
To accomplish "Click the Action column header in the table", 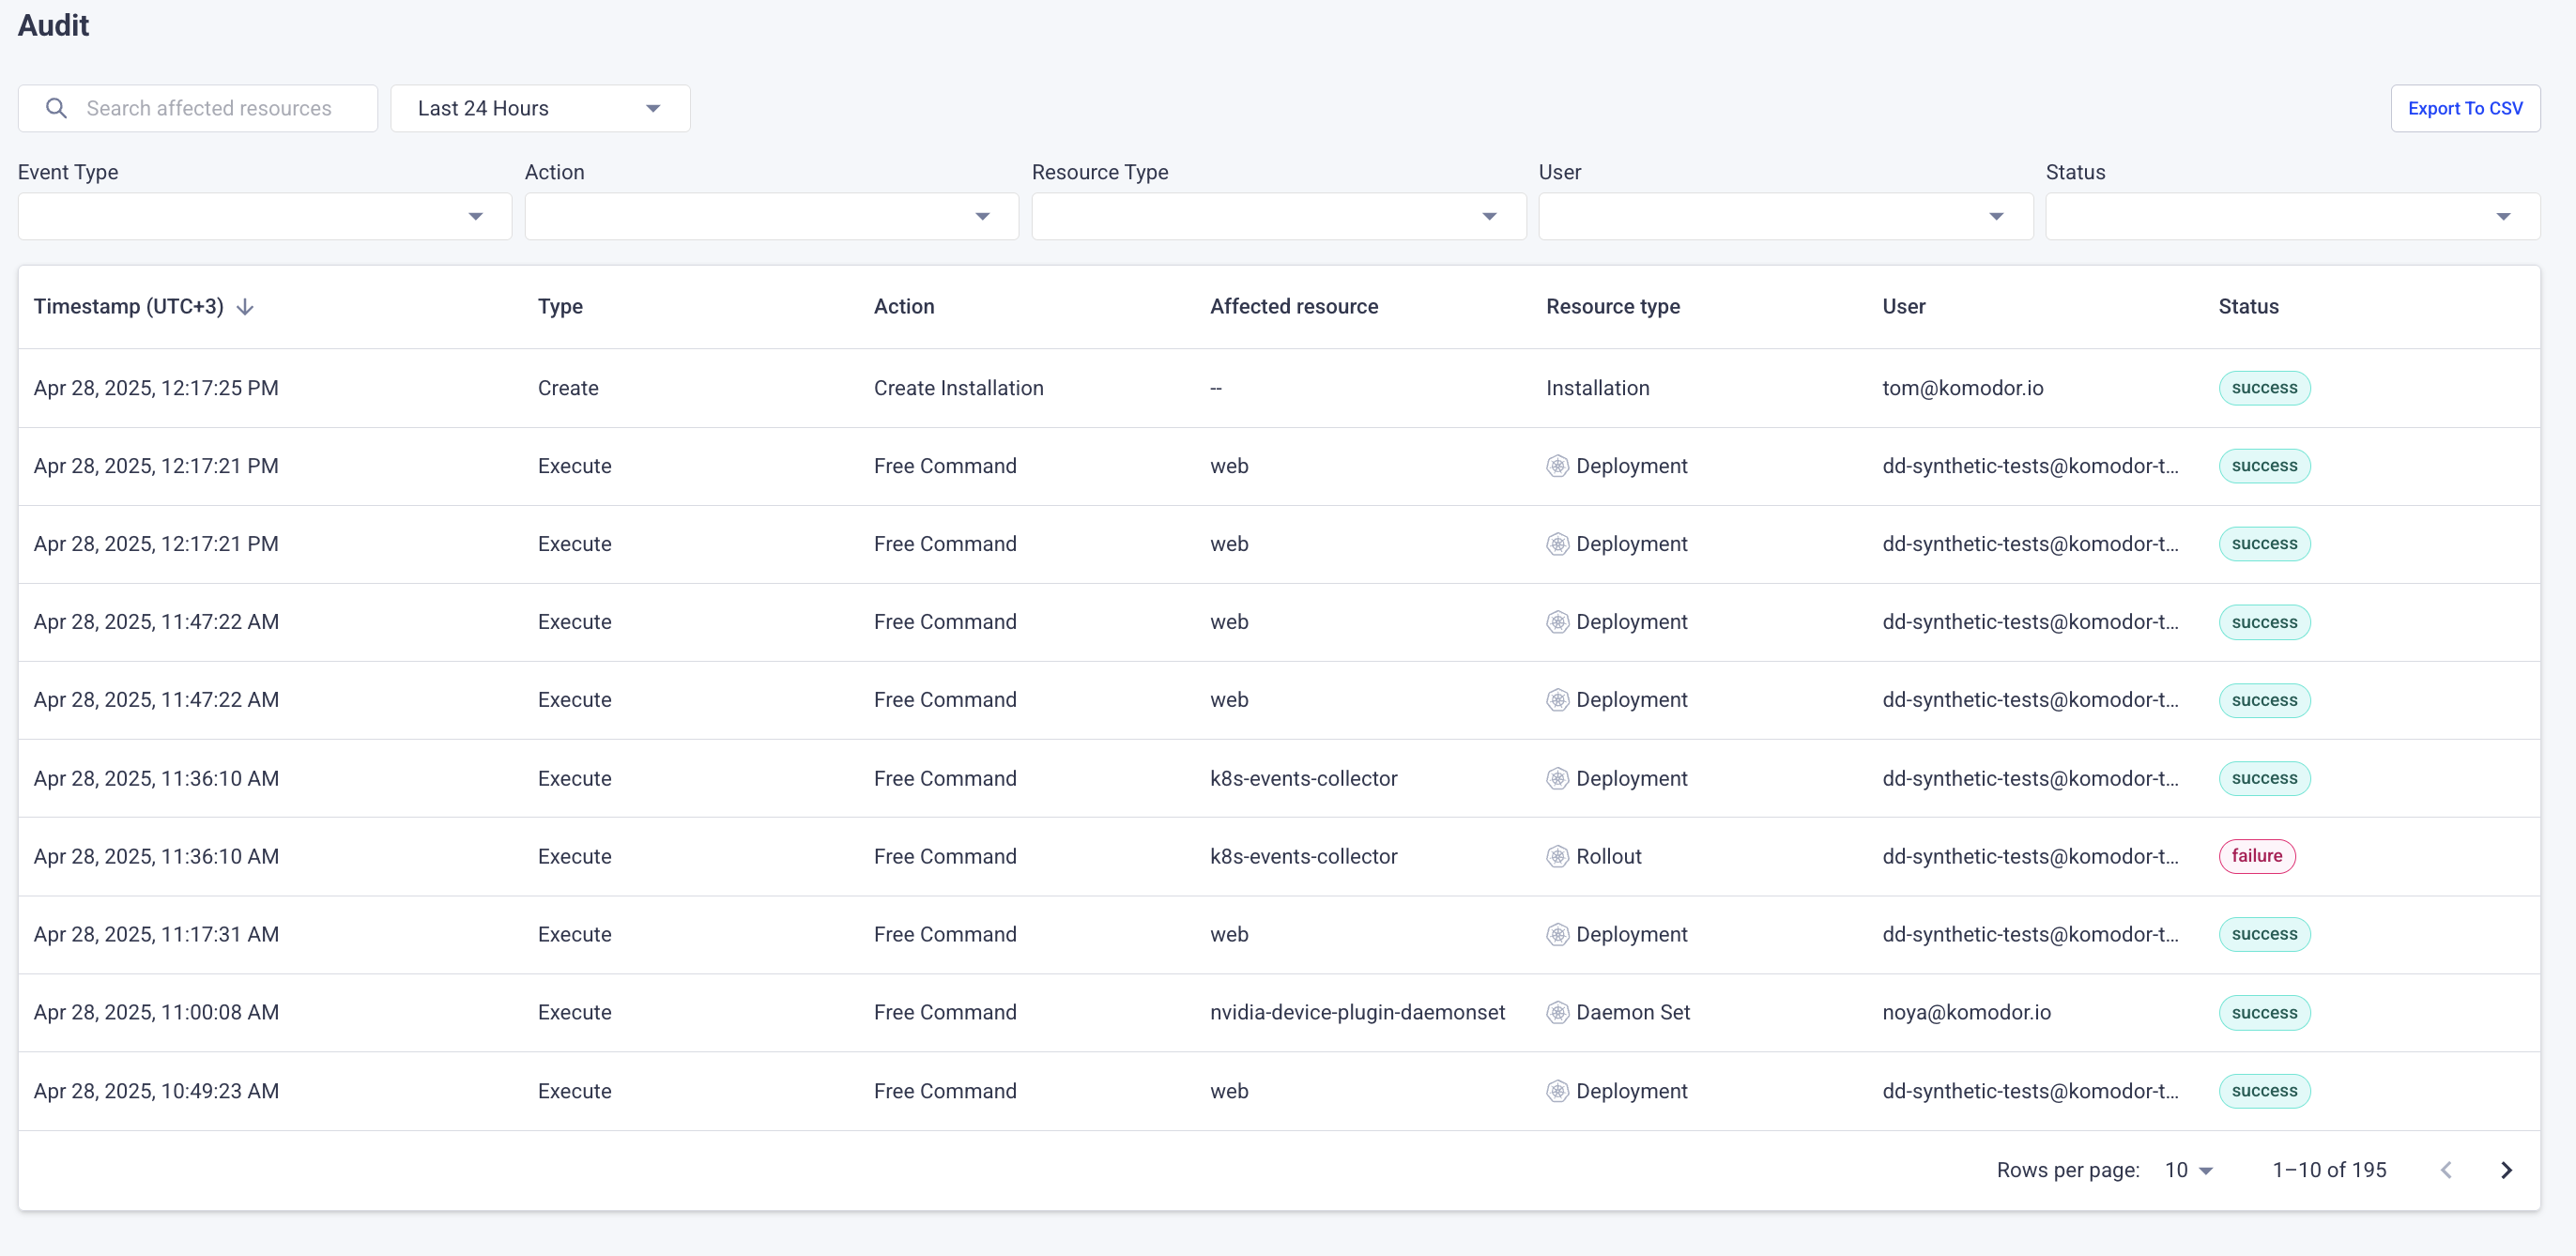I will click(x=904, y=307).
